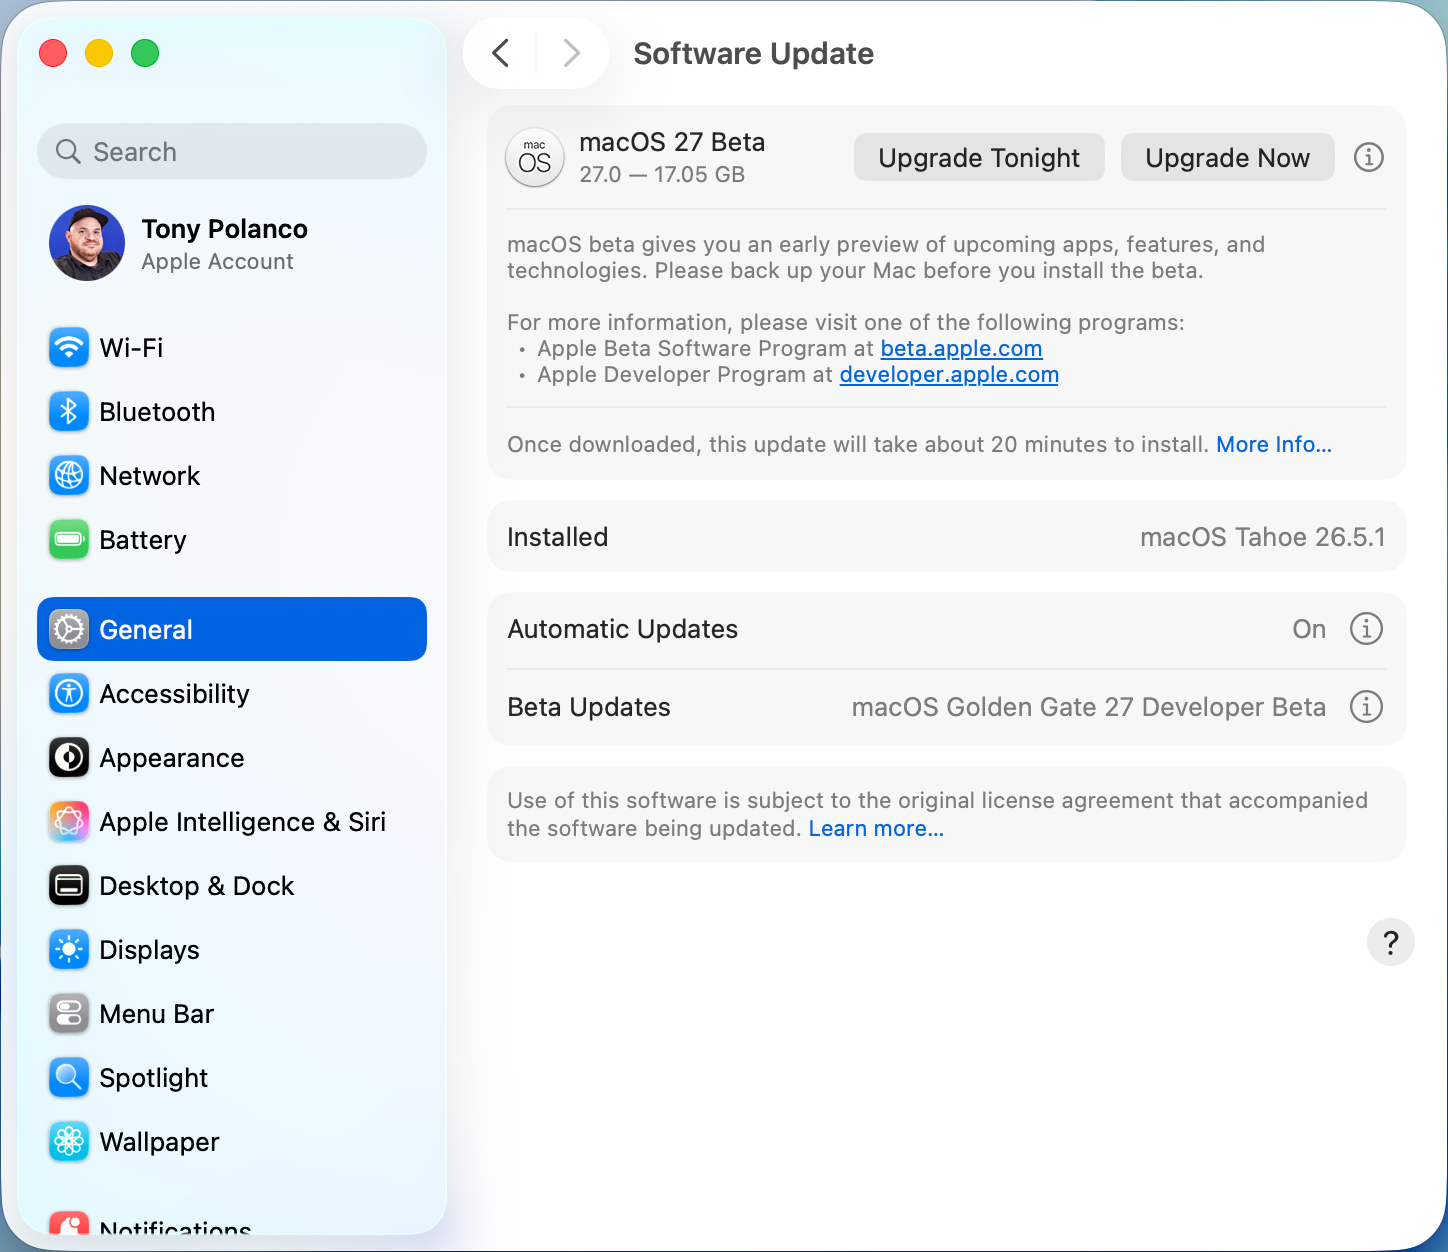Open the beta.apple.com link
This screenshot has height=1252, width=1448.
pos(961,348)
